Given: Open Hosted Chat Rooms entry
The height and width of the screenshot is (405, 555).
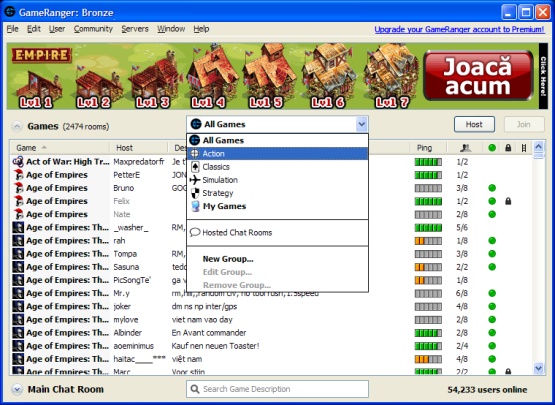Looking at the screenshot, I should pyautogui.click(x=277, y=233).
